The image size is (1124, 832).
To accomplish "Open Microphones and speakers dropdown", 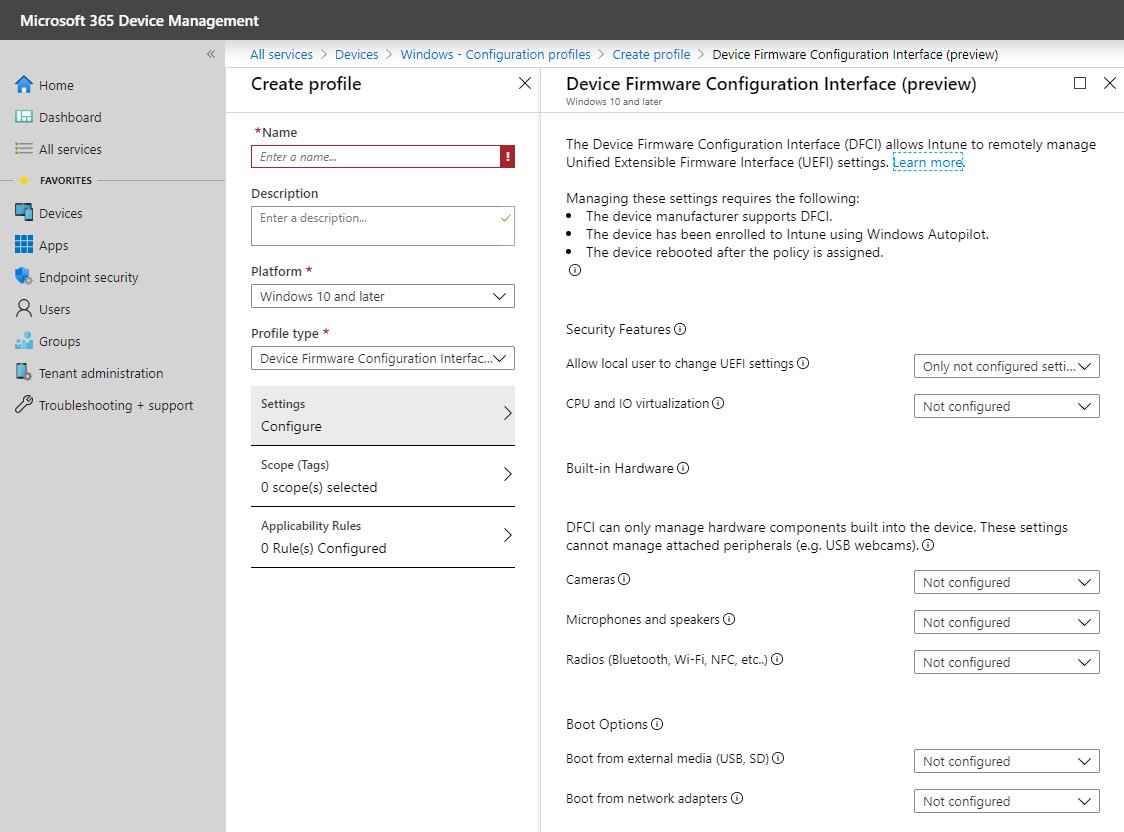I will point(1006,623).
